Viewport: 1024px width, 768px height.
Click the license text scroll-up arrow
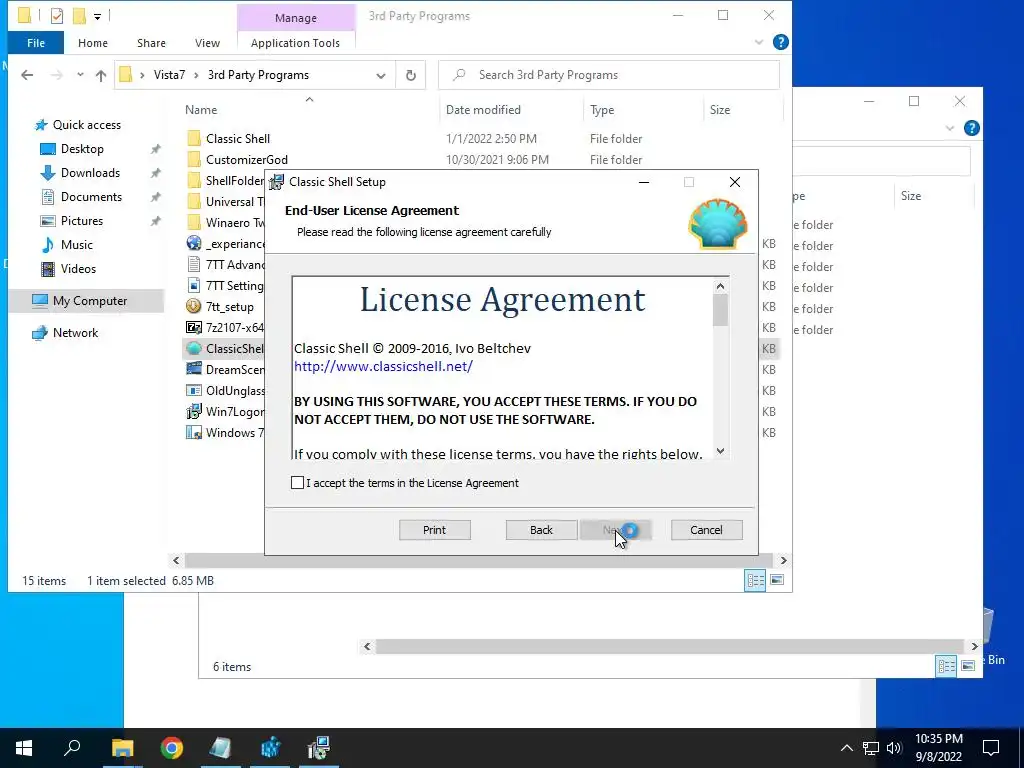(x=720, y=286)
